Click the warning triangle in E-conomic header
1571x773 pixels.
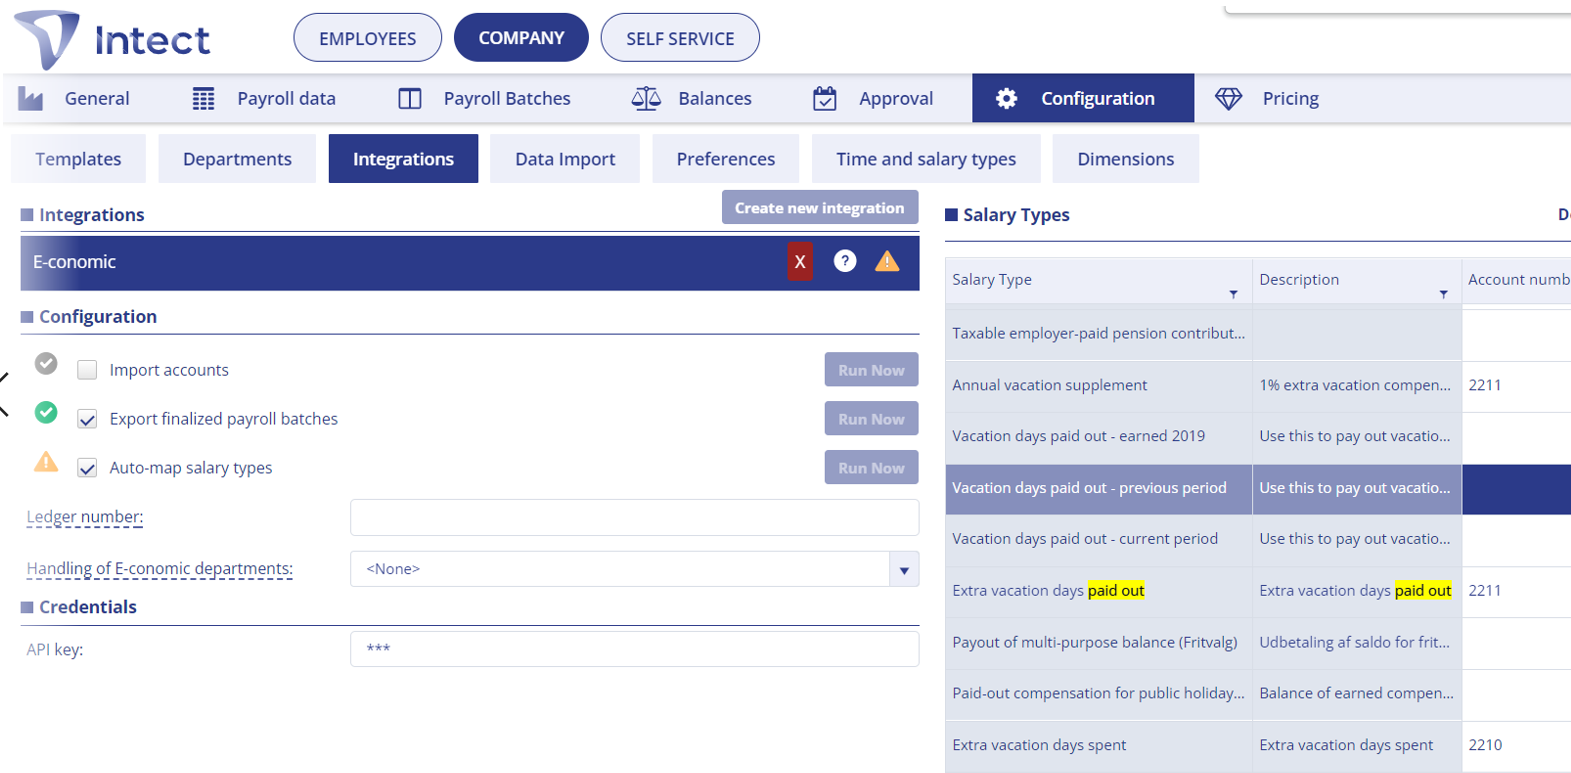(887, 262)
